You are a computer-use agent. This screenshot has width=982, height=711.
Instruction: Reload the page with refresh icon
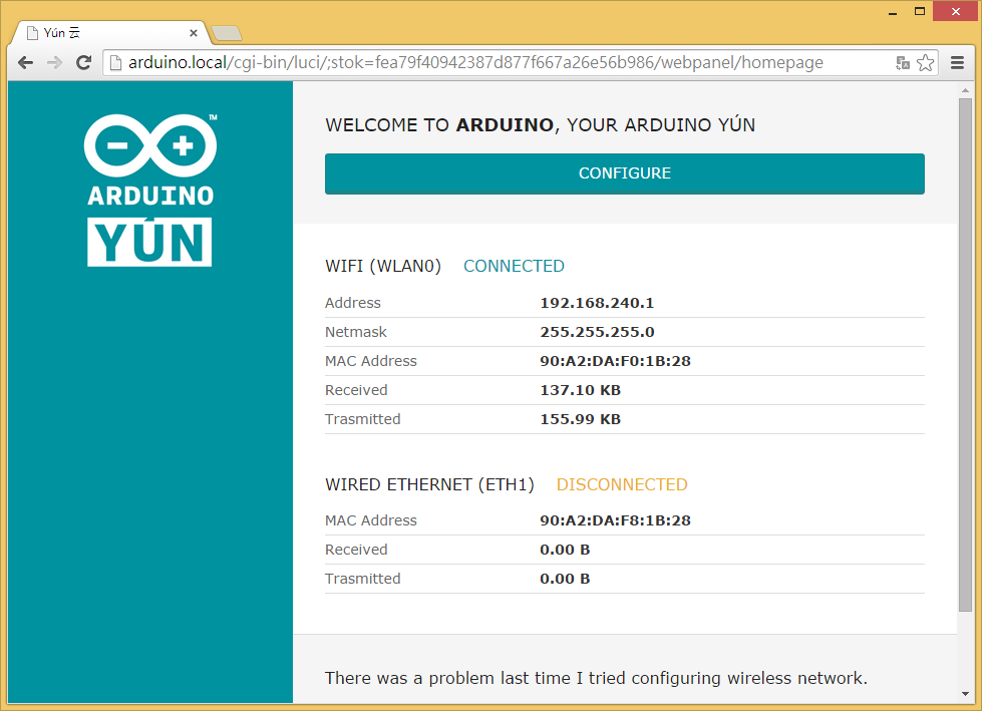click(84, 63)
